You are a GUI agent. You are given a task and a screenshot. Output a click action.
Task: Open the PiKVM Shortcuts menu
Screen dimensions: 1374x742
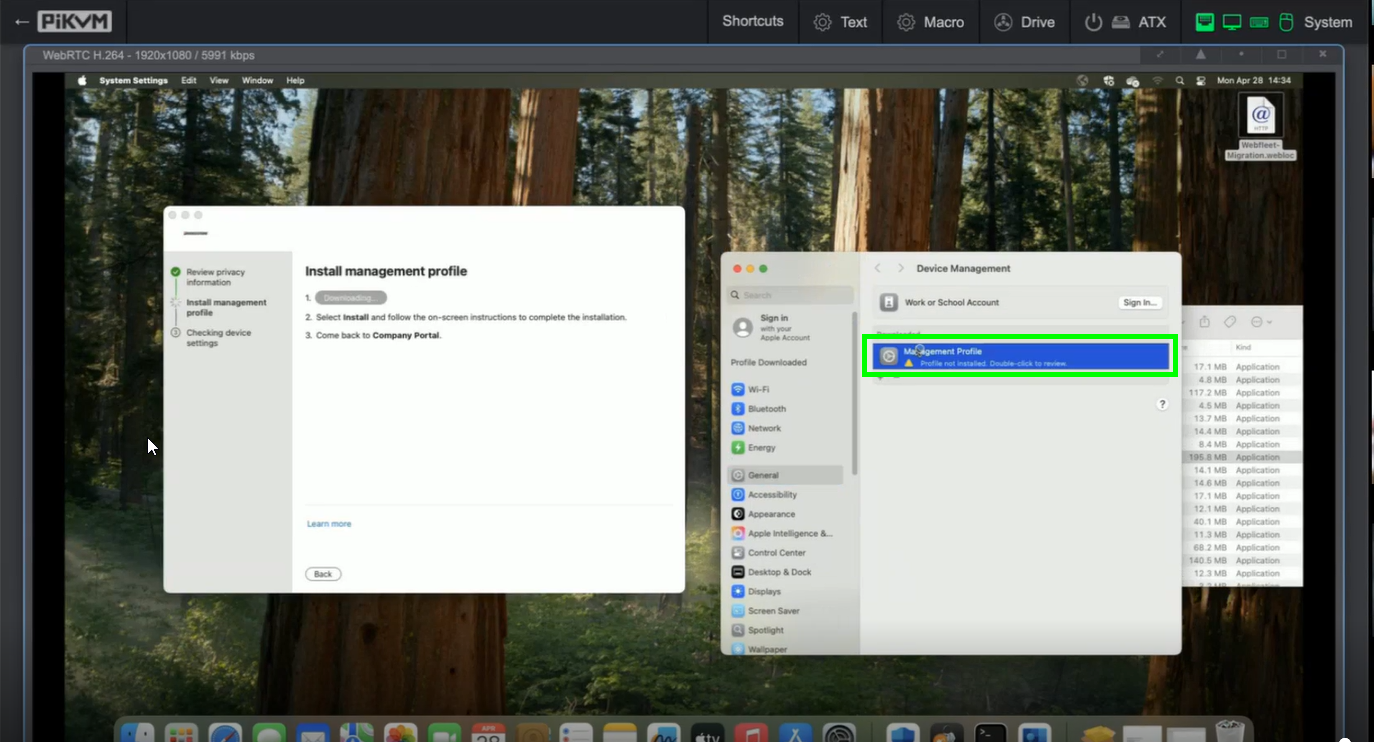[753, 22]
